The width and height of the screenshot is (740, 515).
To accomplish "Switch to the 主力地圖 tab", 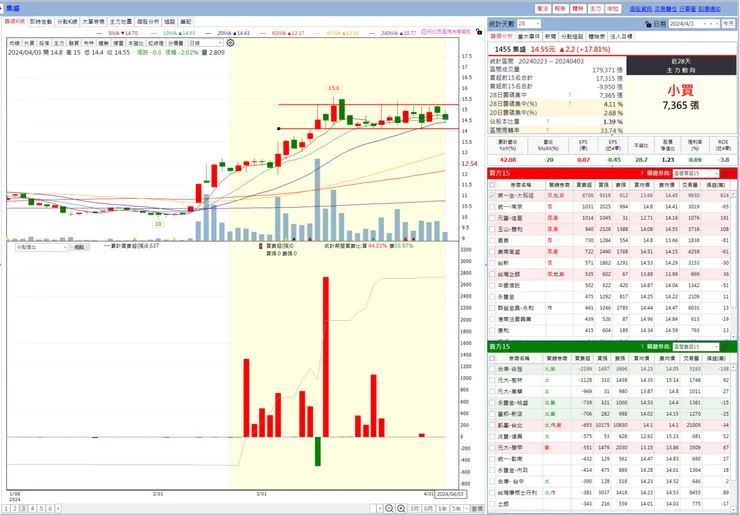I will 120,22.
